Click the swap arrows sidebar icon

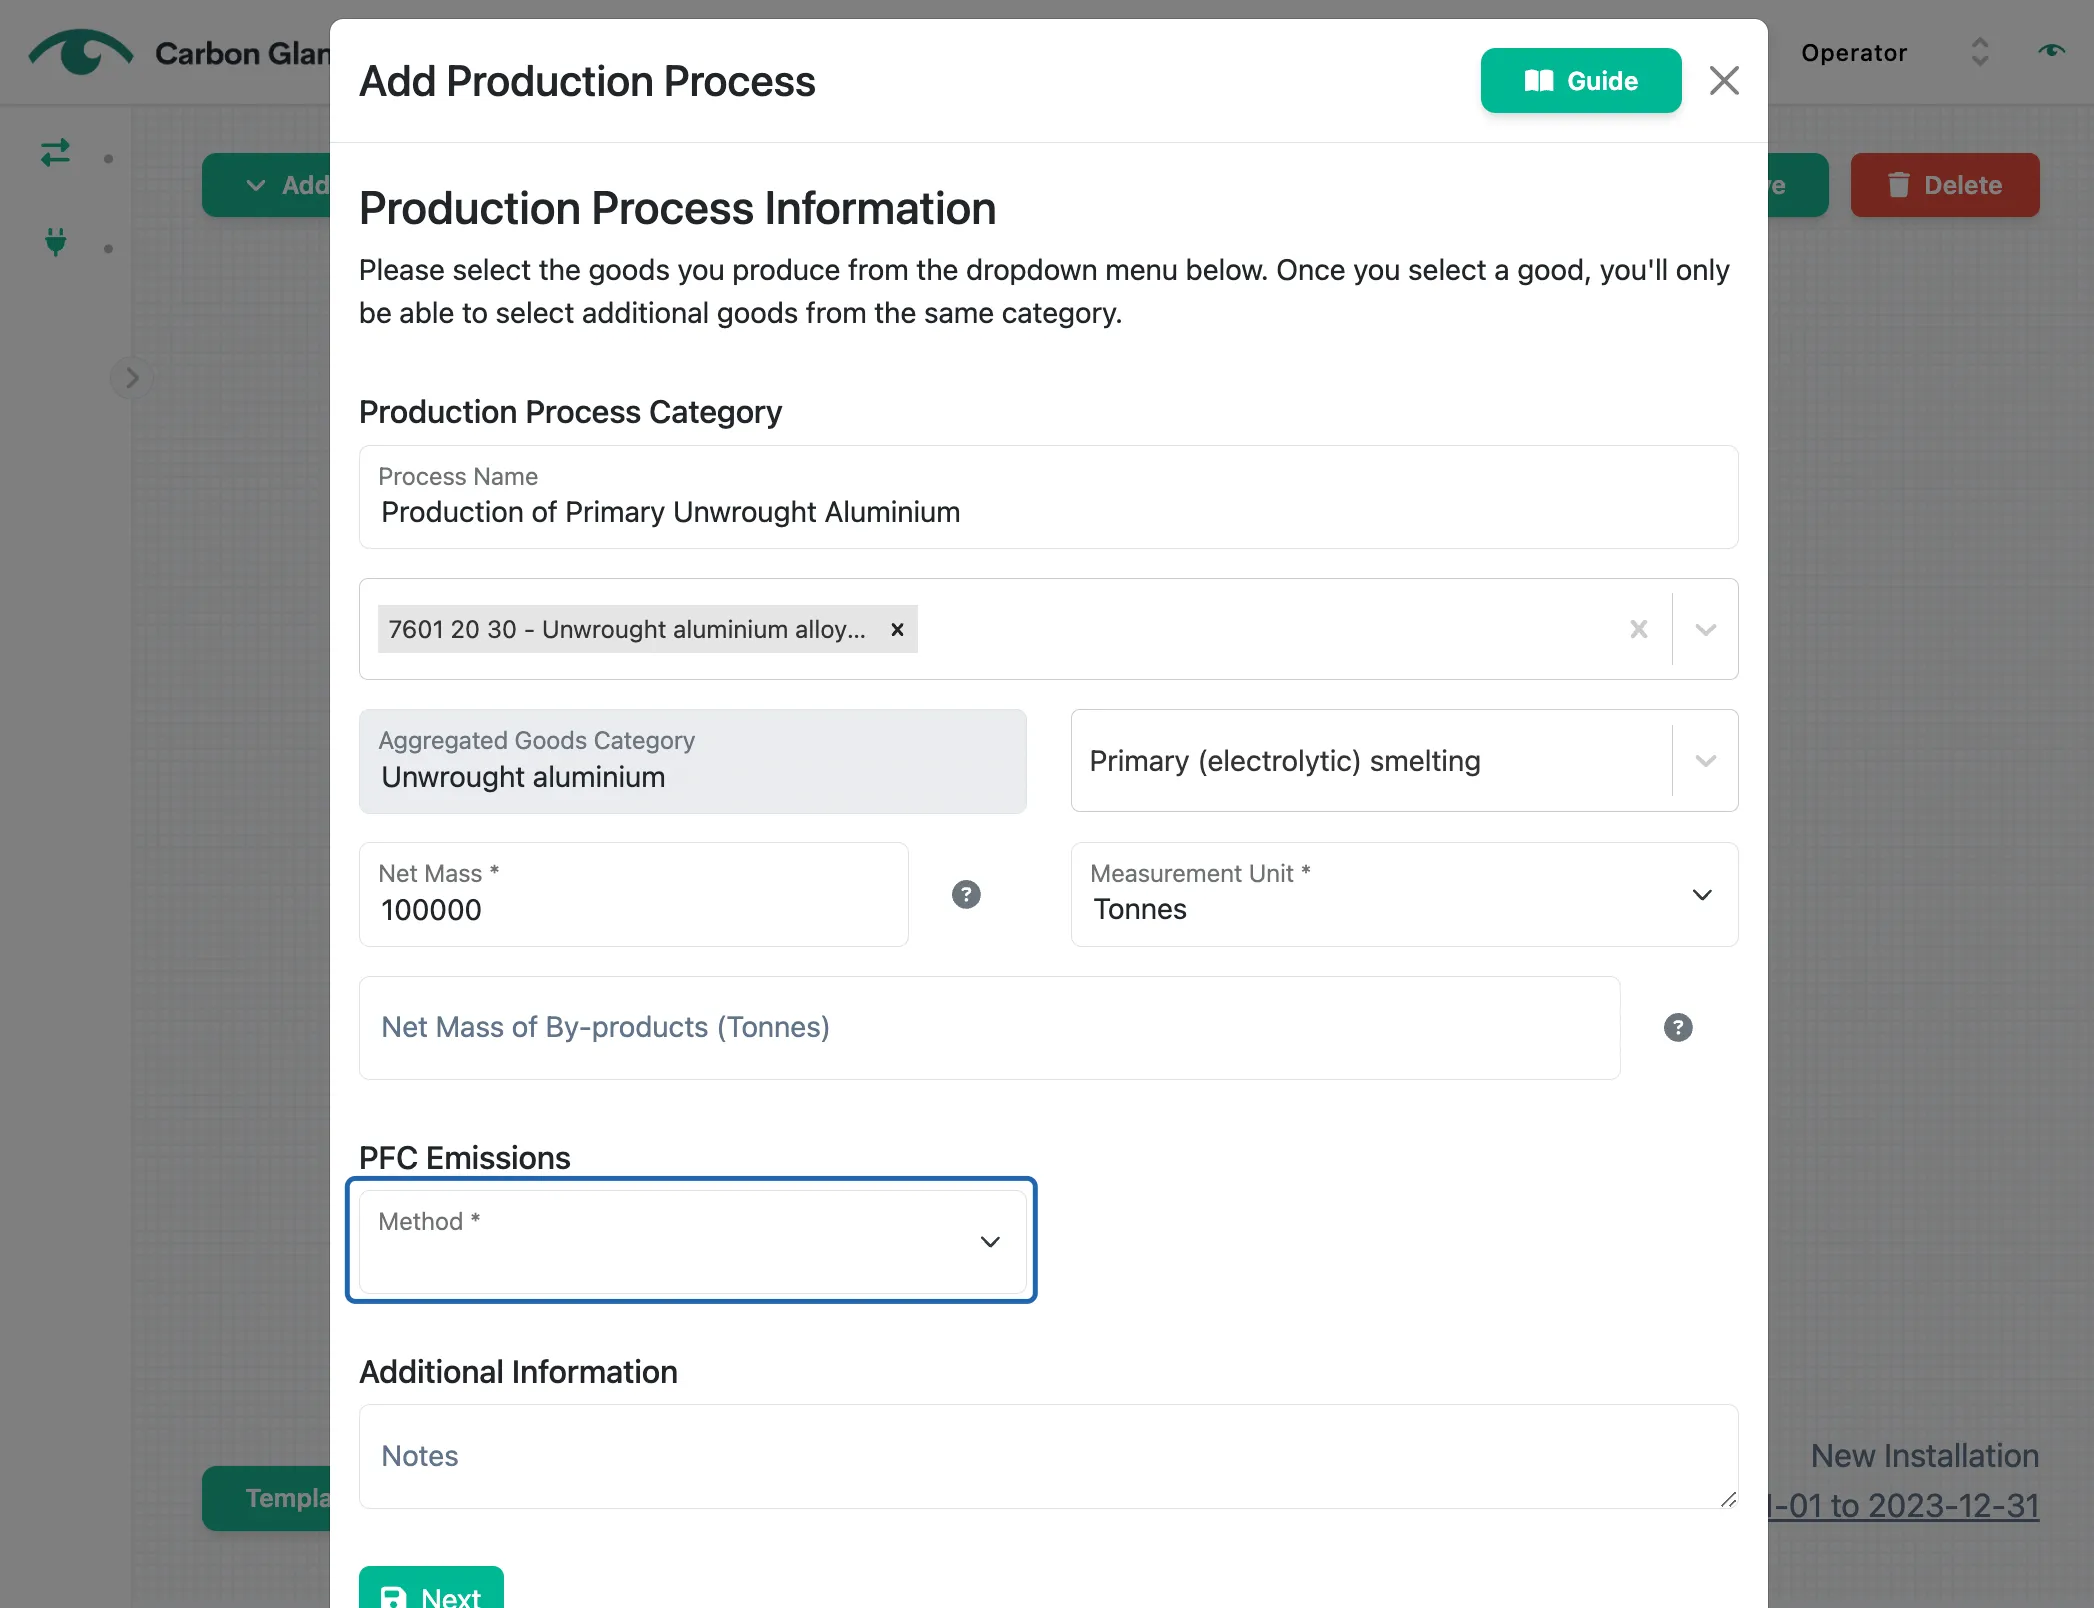click(56, 153)
